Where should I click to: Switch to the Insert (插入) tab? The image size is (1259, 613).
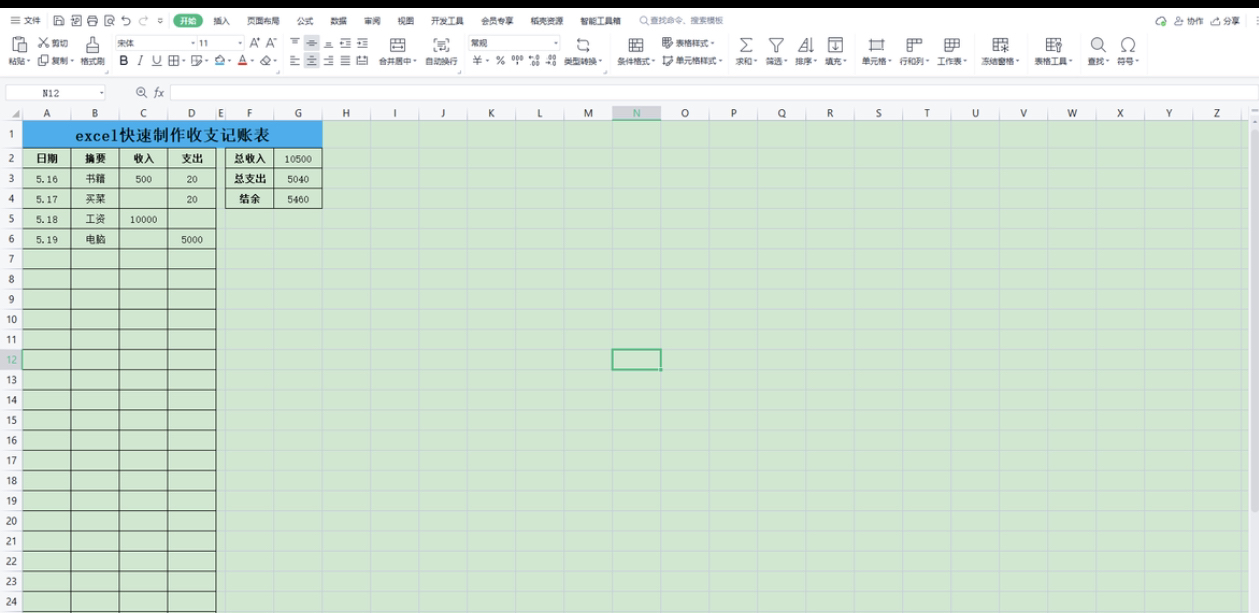[221, 21]
